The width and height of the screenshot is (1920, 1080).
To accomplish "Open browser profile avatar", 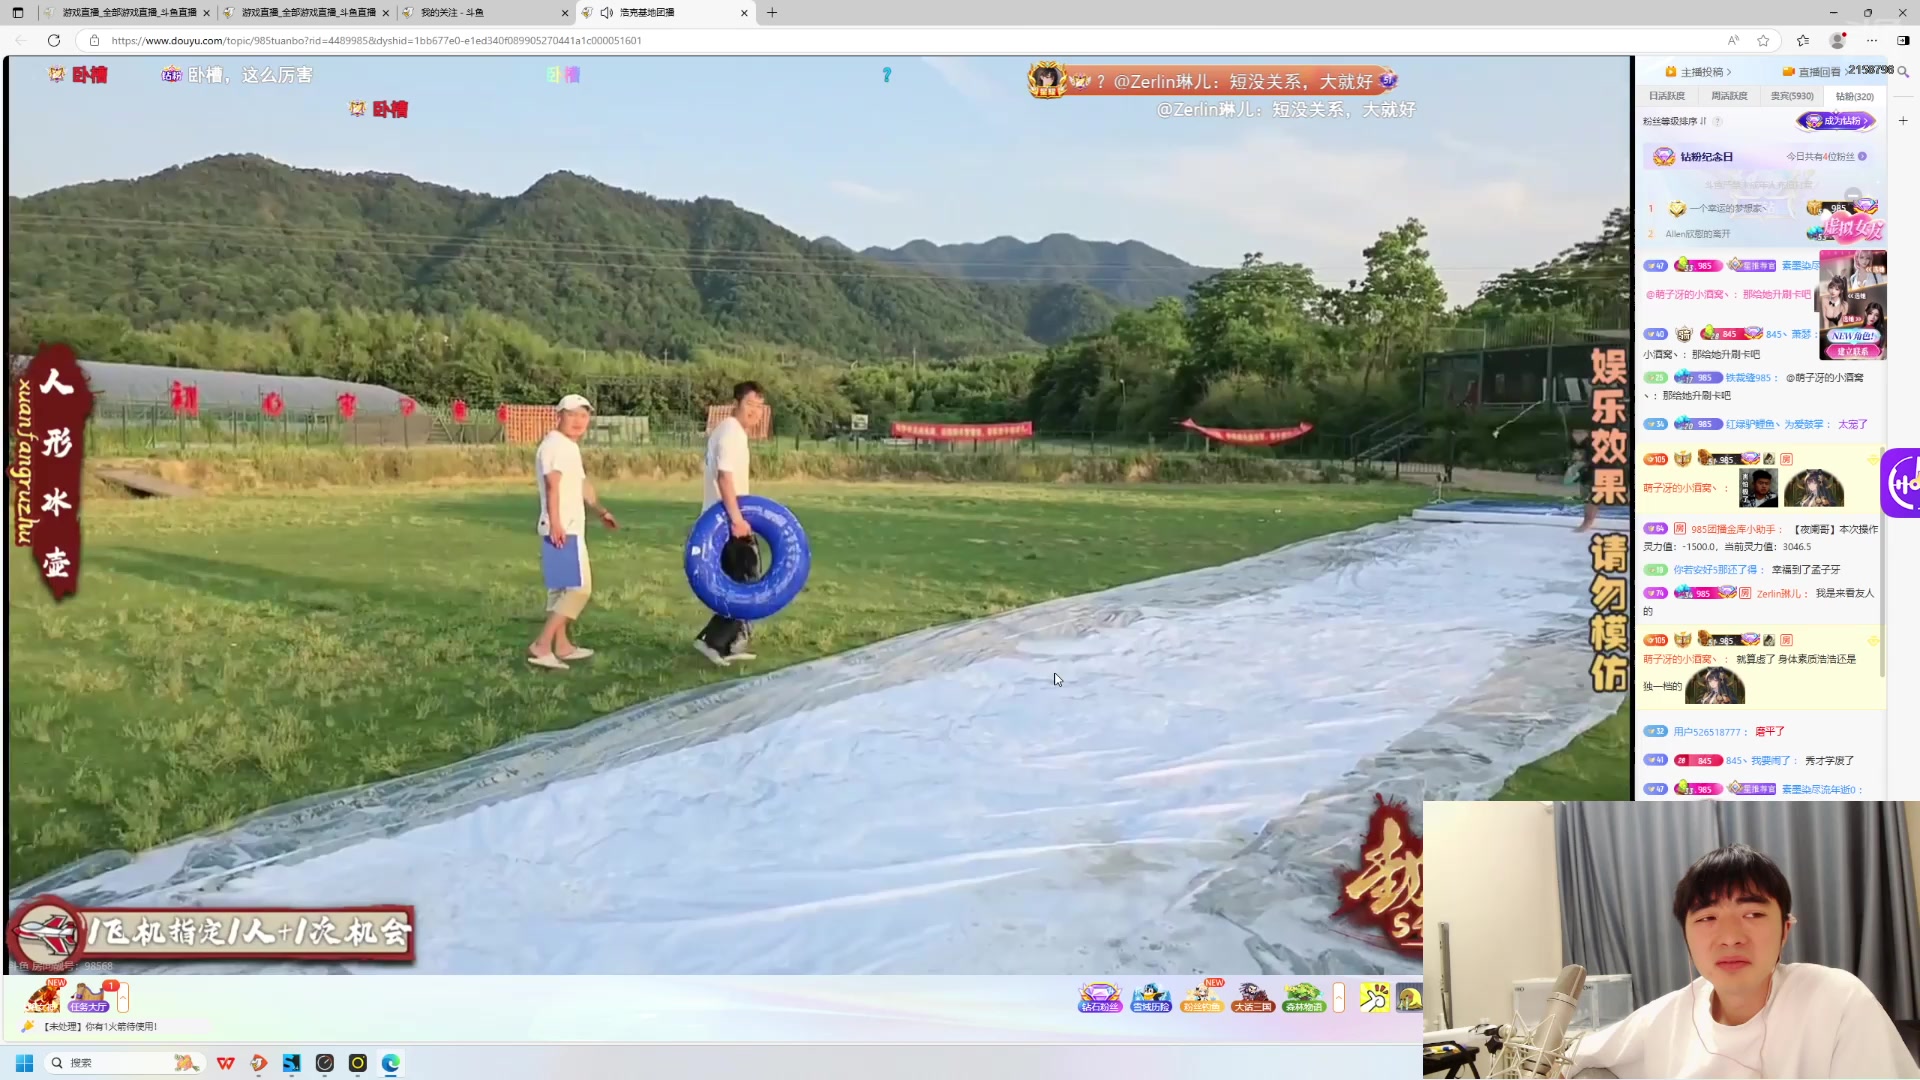I will coord(1838,40).
